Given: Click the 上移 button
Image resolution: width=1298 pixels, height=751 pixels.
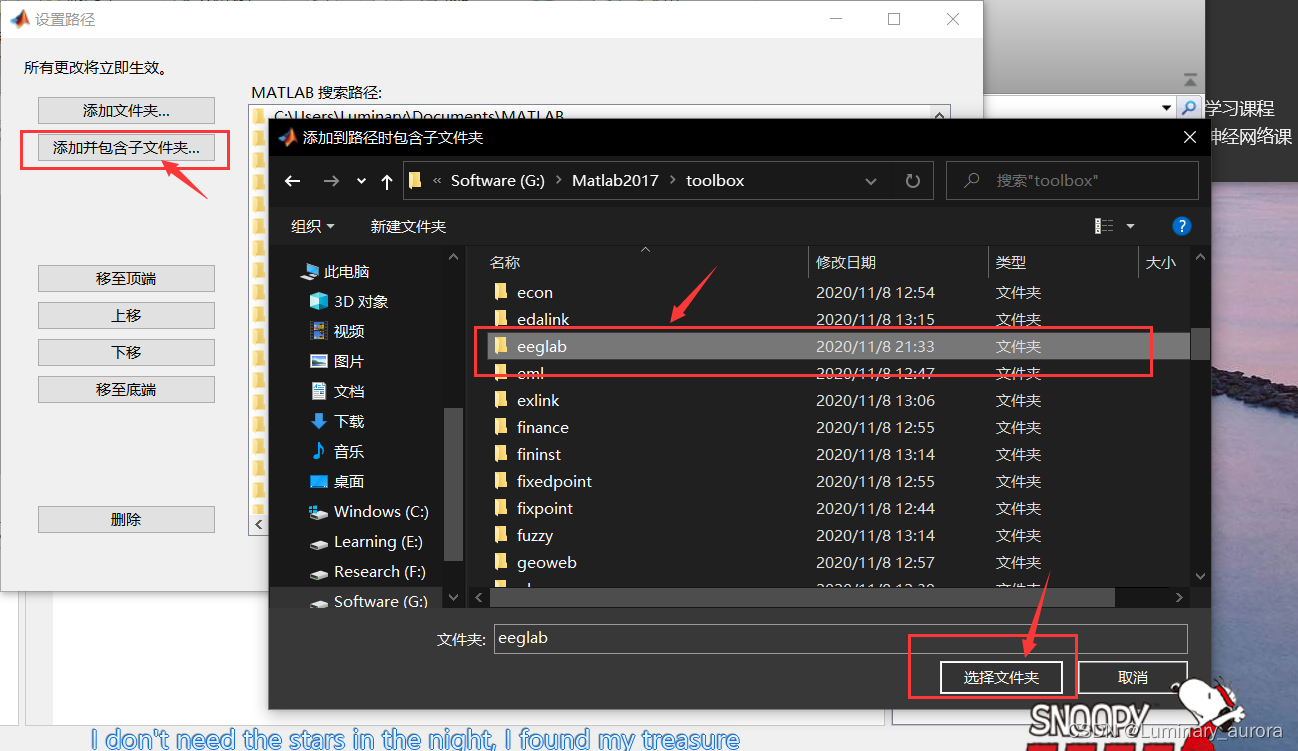Looking at the screenshot, I should pyautogui.click(x=126, y=316).
